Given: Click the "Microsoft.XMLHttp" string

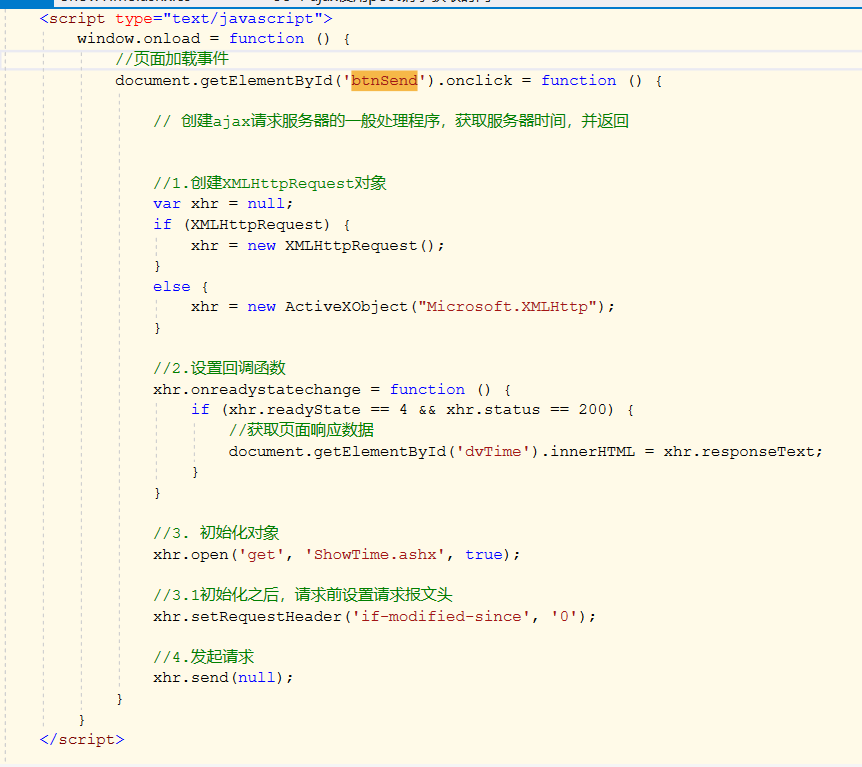Looking at the screenshot, I should pyautogui.click(x=507, y=307).
